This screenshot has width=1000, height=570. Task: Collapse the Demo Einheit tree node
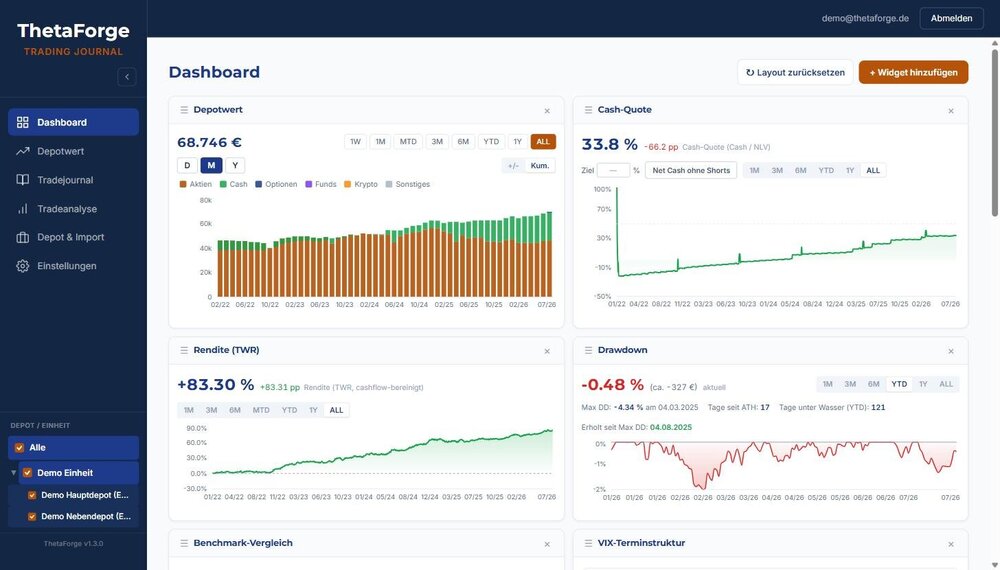pos(13,472)
